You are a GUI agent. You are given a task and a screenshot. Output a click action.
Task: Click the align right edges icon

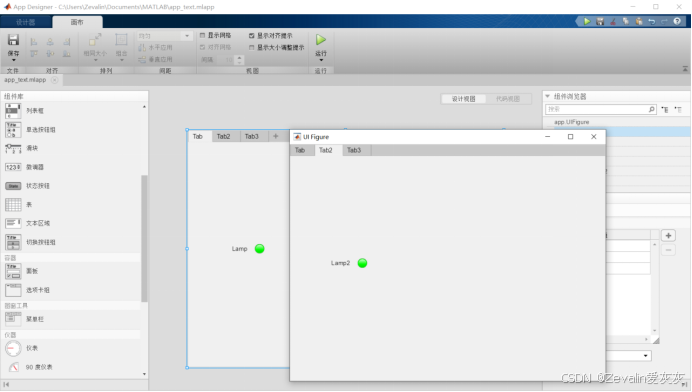66,42
